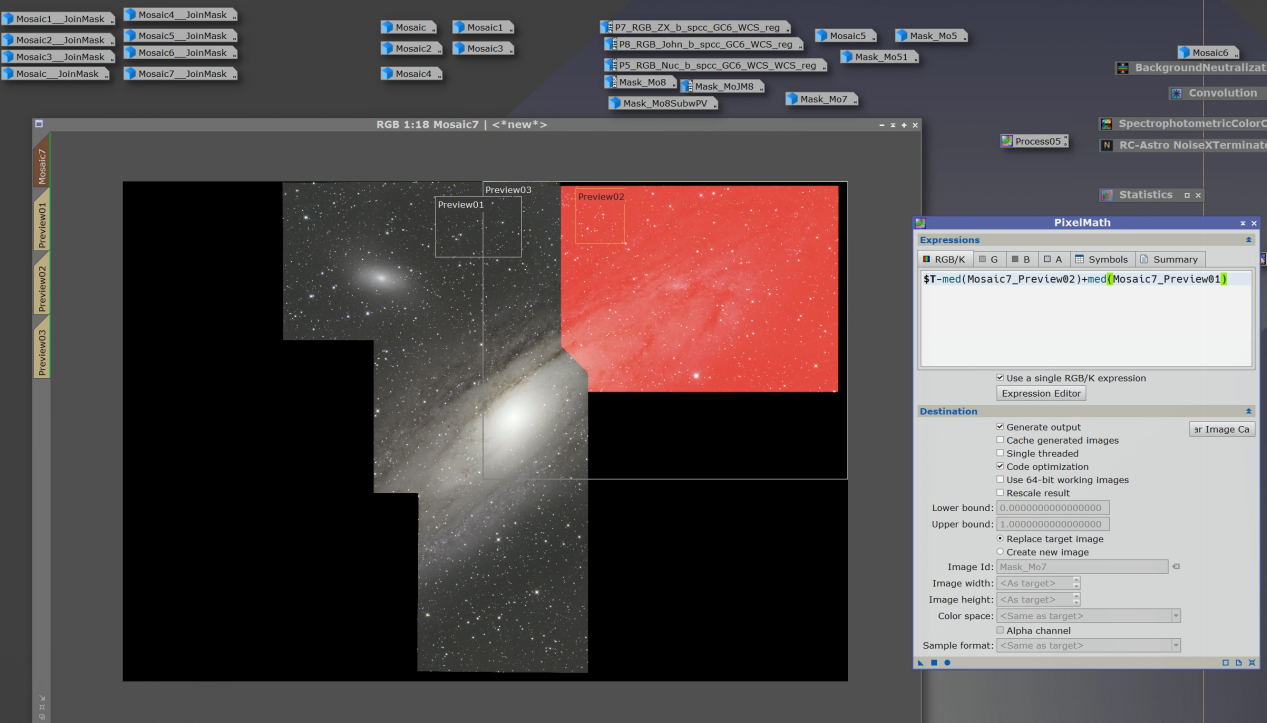Enable the Rescale result checkbox
The height and width of the screenshot is (723, 1267).
[x=1000, y=493]
